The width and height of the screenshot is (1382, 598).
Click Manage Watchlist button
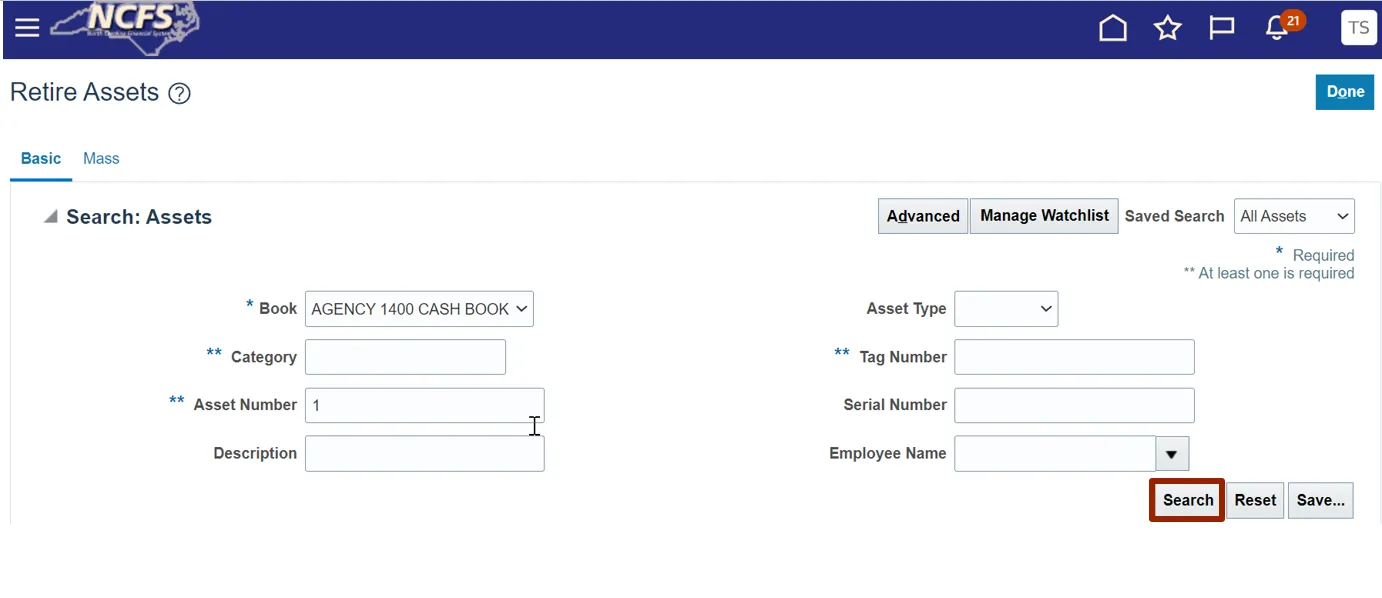click(1044, 216)
